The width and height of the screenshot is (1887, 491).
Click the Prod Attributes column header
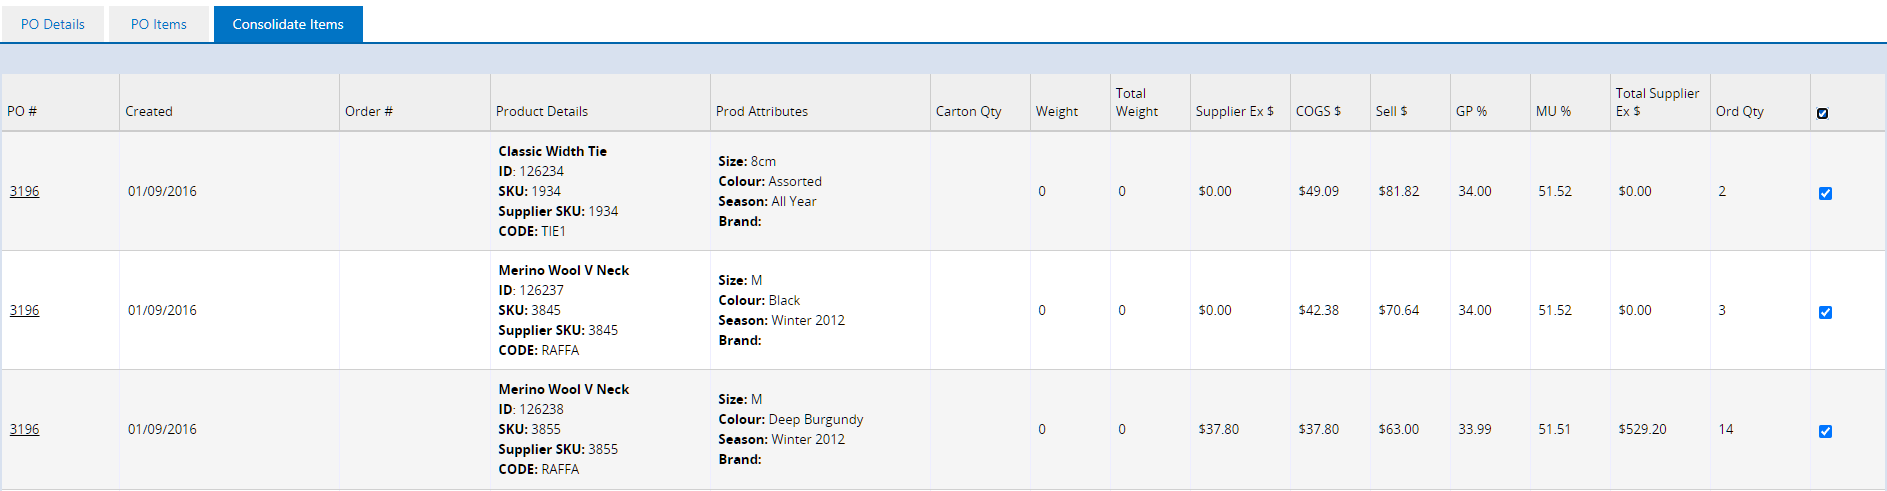tap(762, 111)
